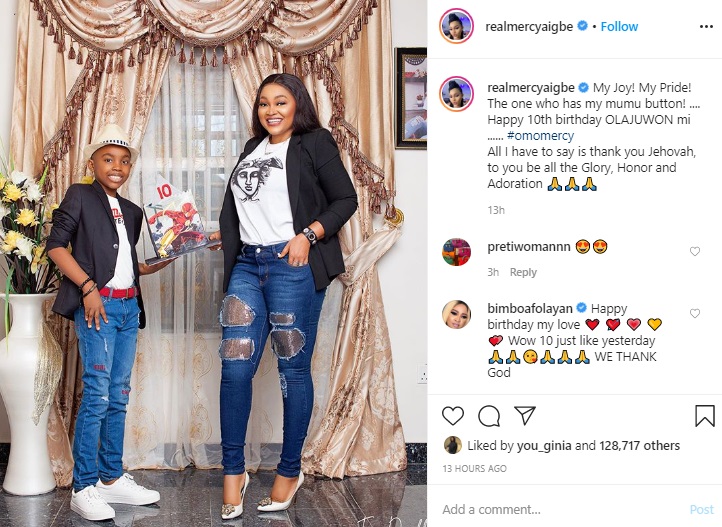Open the three-dot more options menu

pos(706,27)
